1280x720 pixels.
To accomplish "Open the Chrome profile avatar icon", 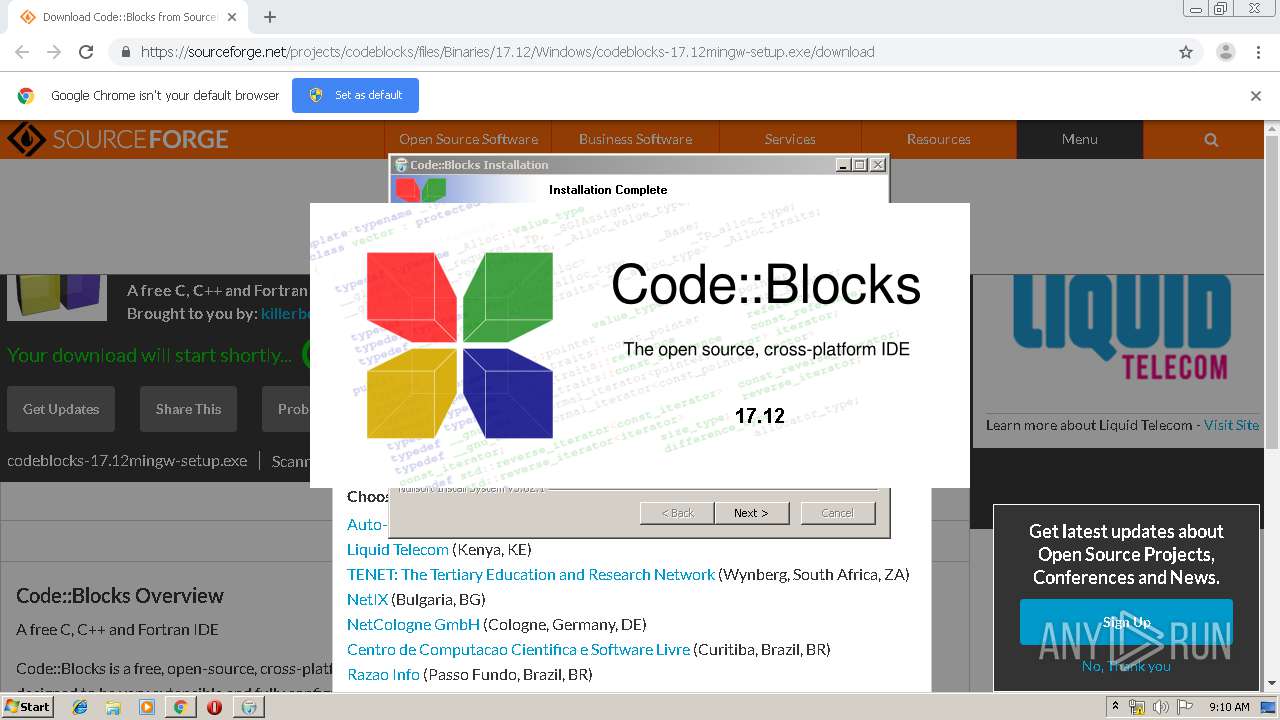I will (x=1226, y=52).
